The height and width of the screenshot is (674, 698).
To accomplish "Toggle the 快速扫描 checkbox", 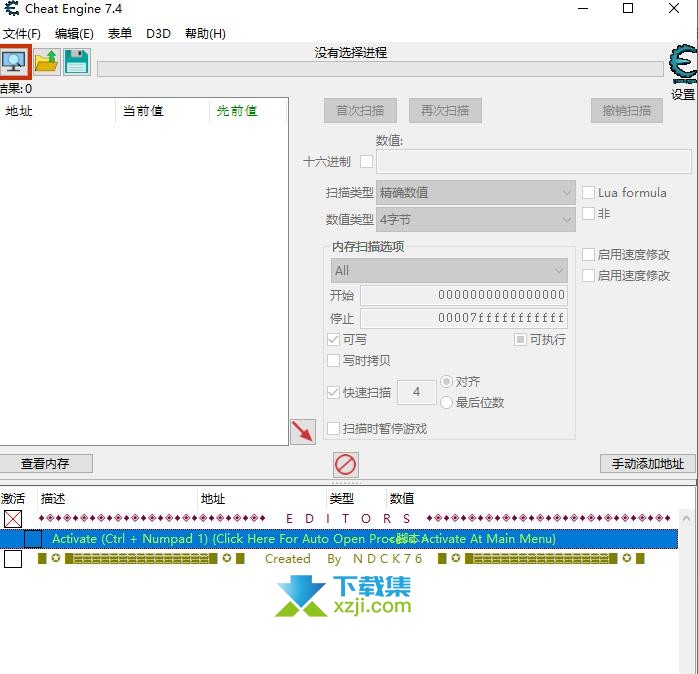I will pos(333,392).
